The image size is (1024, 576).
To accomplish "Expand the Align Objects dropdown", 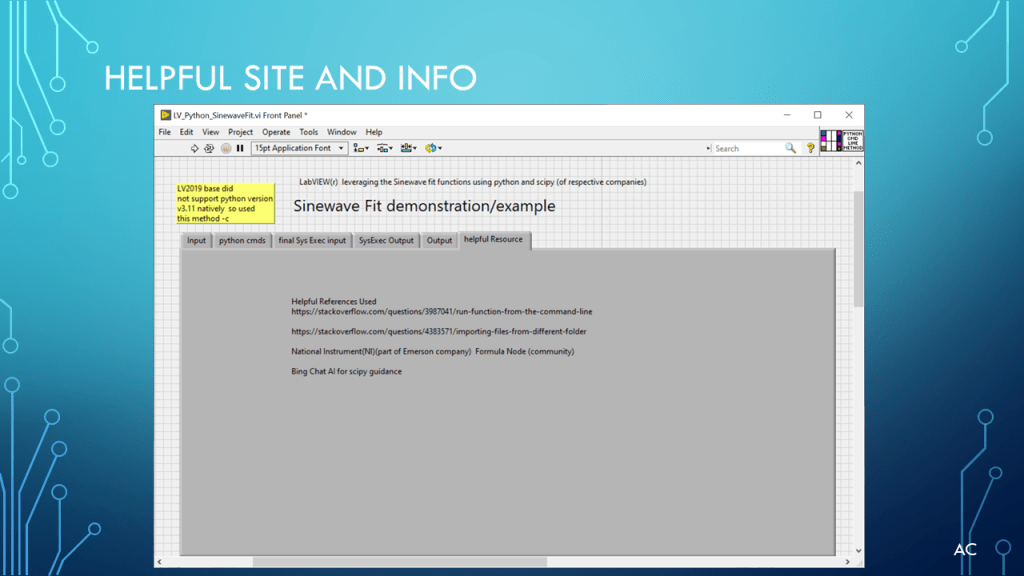I will tap(361, 148).
